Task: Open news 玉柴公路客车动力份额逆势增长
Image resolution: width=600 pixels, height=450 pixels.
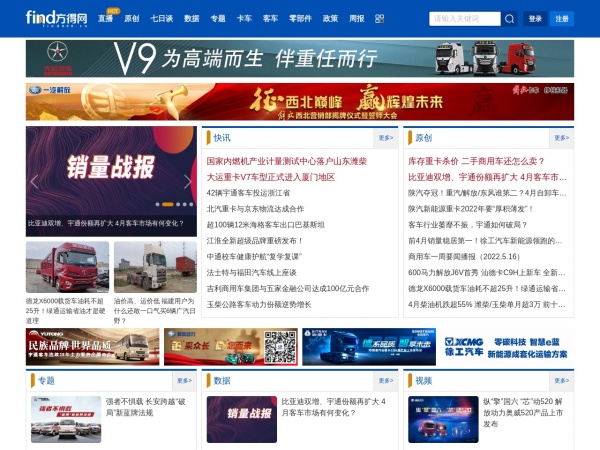Action: pyautogui.click(x=259, y=305)
